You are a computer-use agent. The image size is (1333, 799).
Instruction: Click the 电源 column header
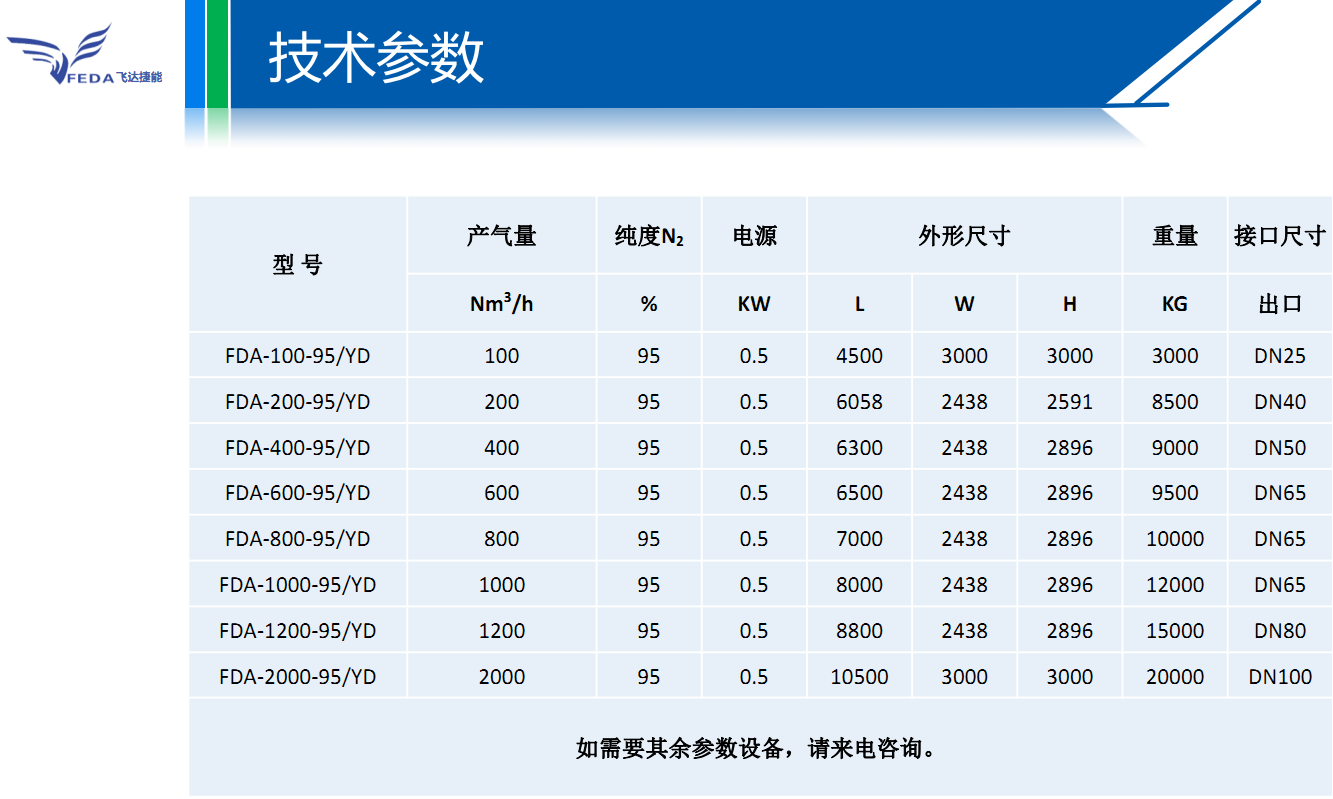click(754, 236)
